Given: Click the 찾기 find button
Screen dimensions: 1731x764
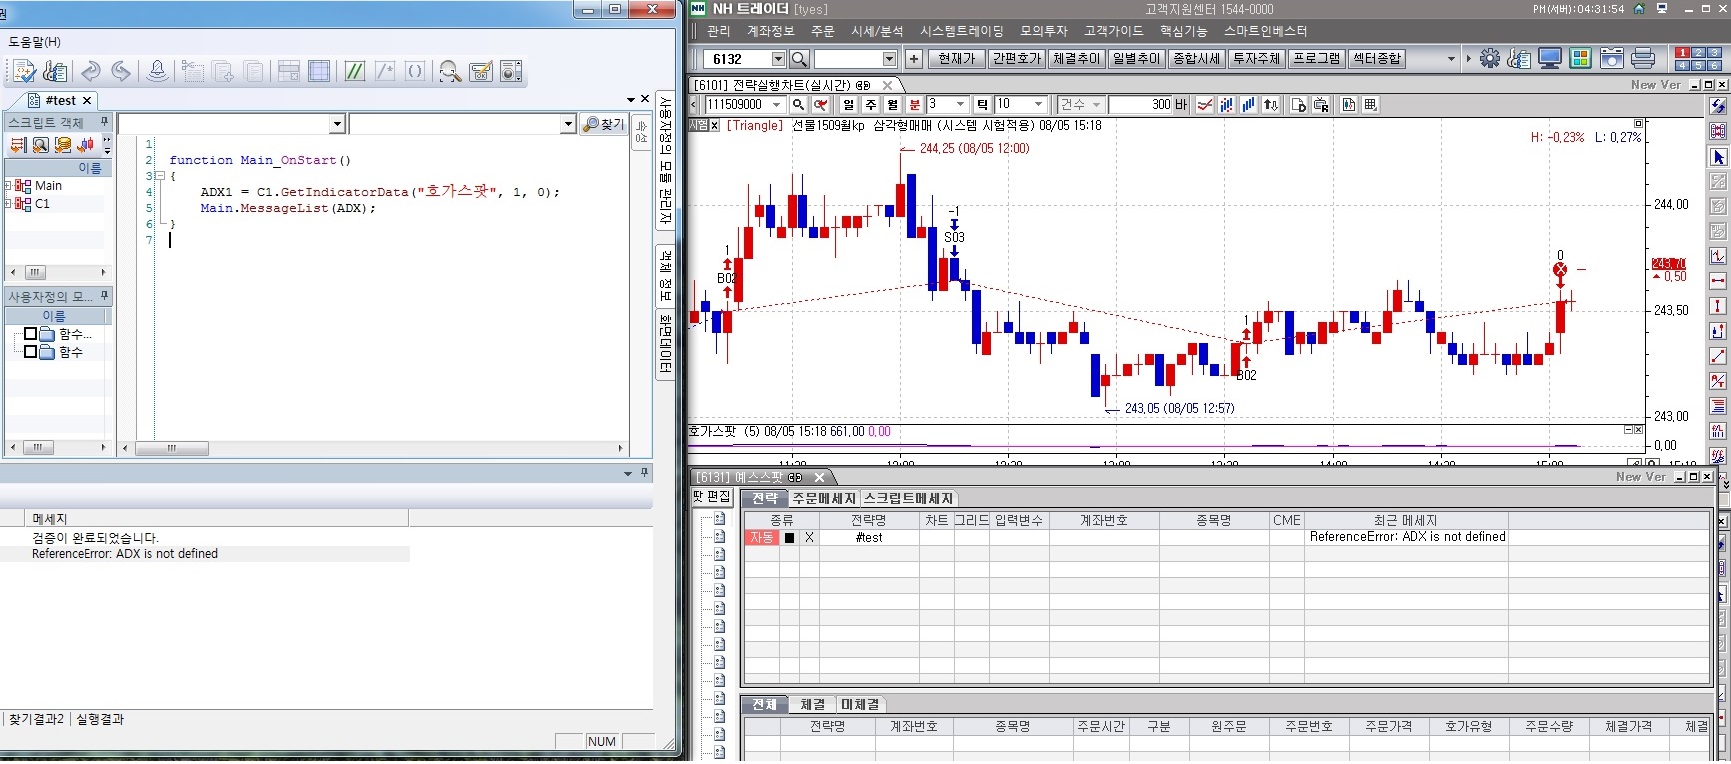Looking at the screenshot, I should 604,124.
